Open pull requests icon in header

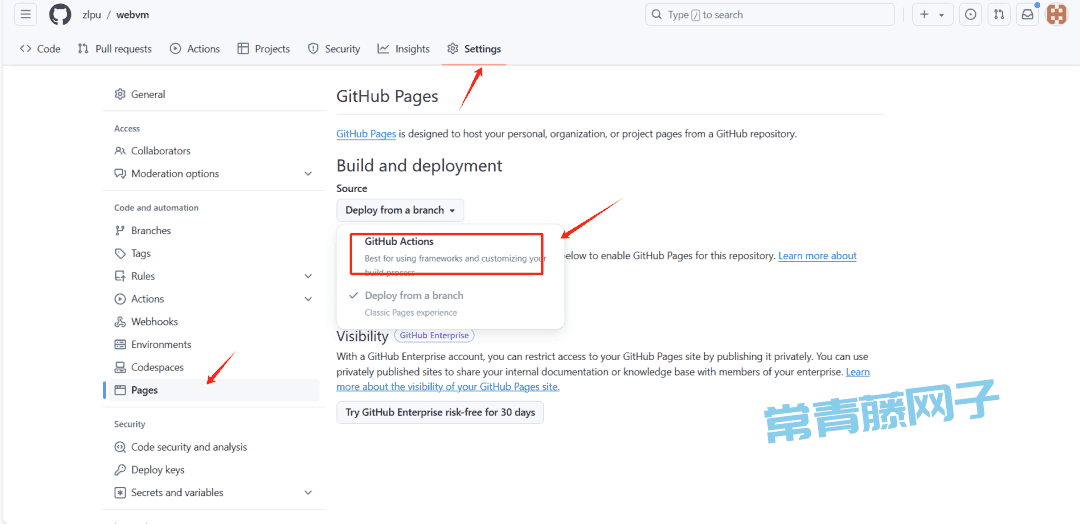click(999, 14)
